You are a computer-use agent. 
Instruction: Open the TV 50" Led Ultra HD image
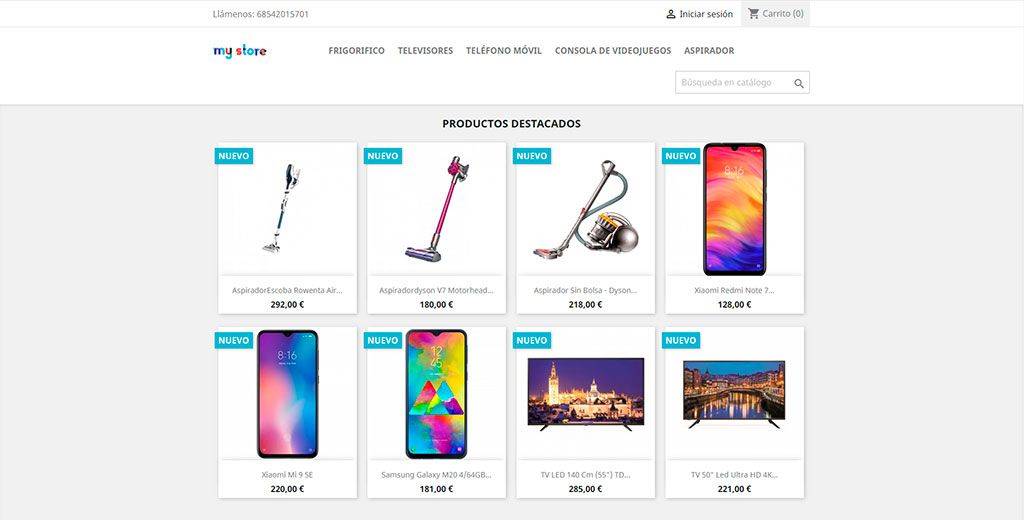click(x=735, y=394)
